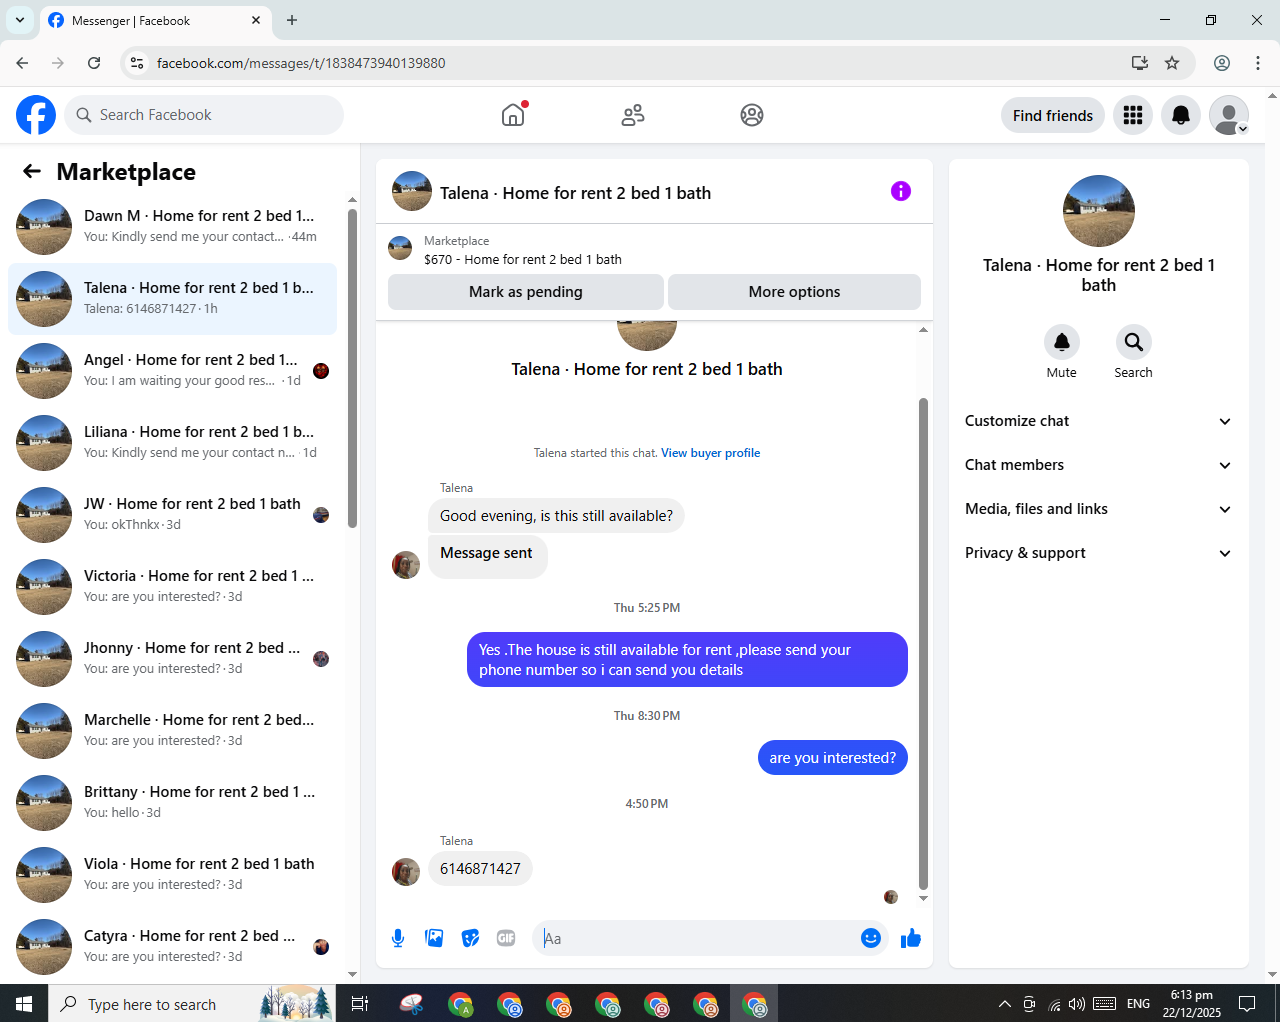The width and height of the screenshot is (1280, 1022).
Task: Click the taskbar search box
Action: (x=190, y=1003)
